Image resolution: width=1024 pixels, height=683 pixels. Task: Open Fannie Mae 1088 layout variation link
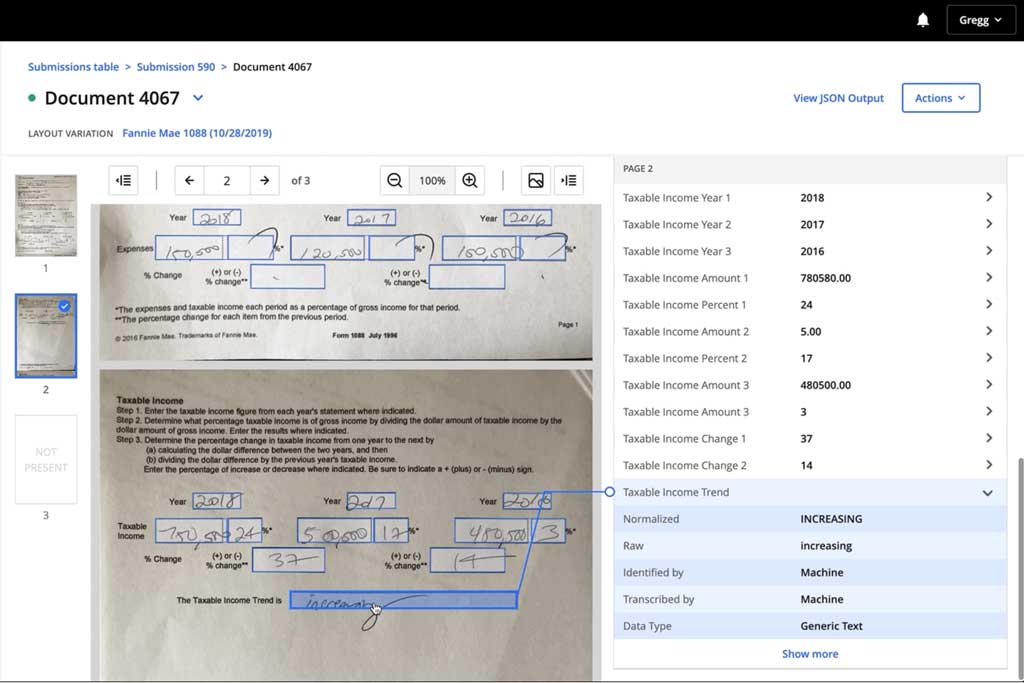[x=197, y=133]
